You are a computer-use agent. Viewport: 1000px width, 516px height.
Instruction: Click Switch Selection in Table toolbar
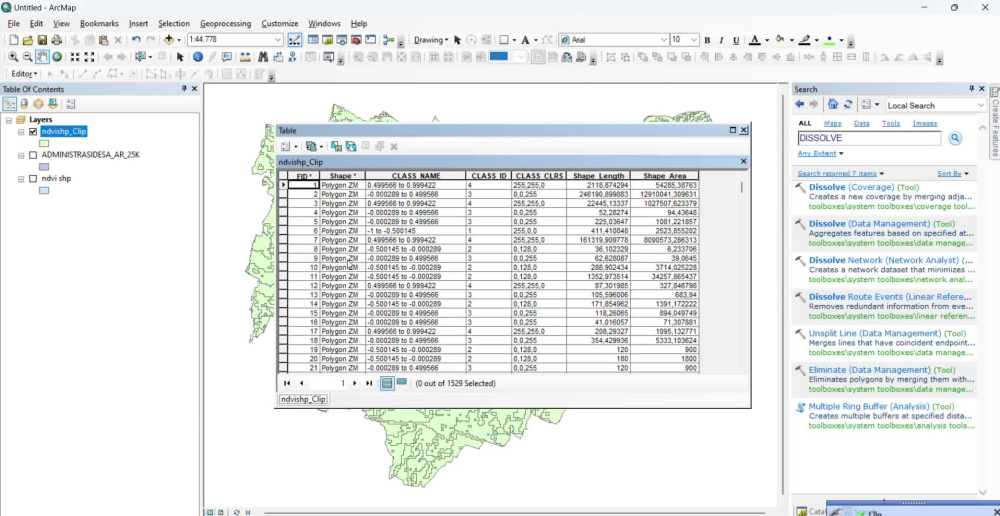(351, 147)
